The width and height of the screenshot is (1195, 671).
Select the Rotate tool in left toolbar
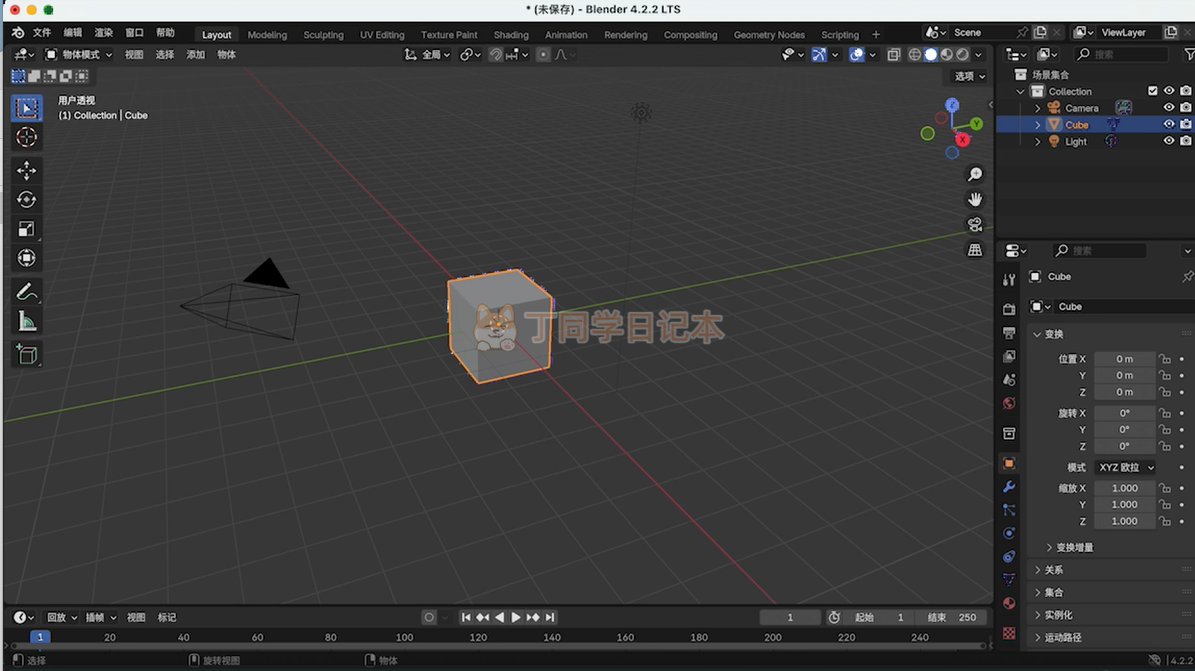pyautogui.click(x=27, y=200)
